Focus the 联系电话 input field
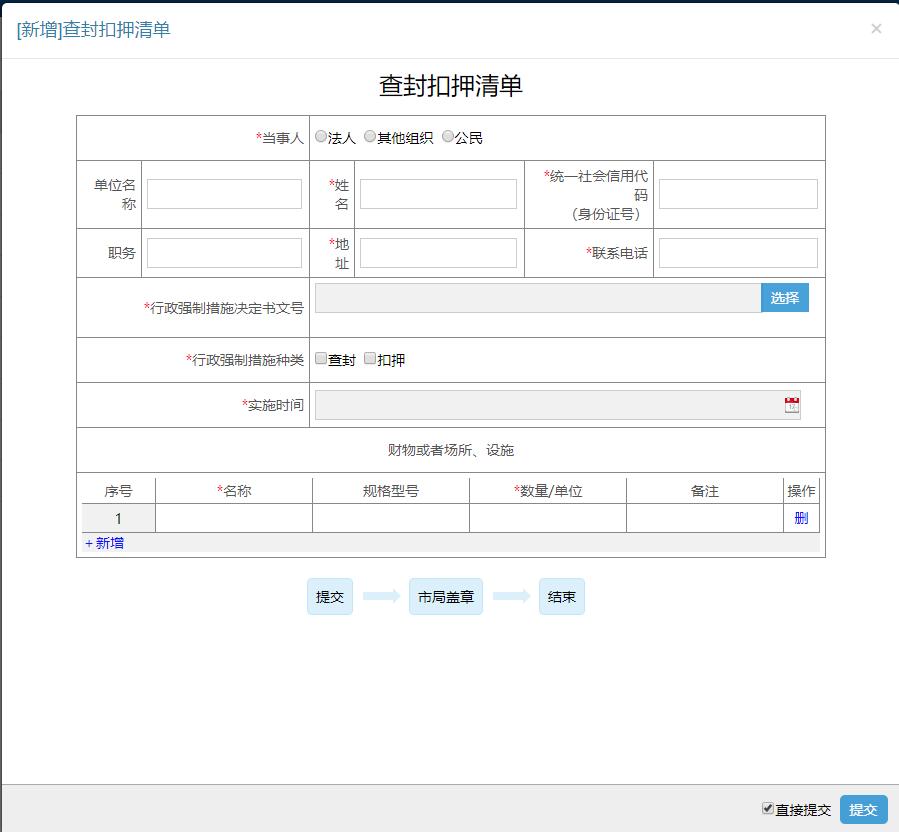 point(738,253)
